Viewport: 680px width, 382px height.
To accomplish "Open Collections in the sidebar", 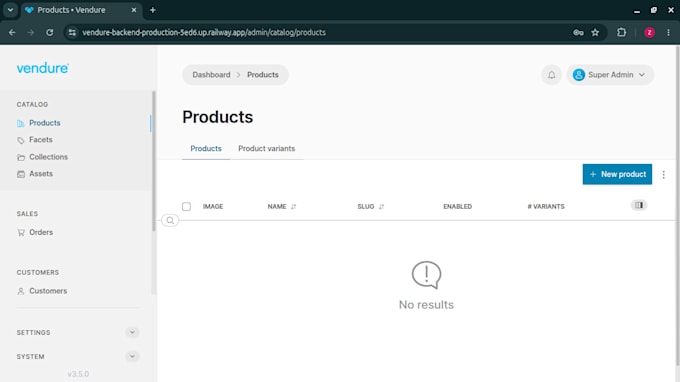I will pyautogui.click(x=48, y=157).
